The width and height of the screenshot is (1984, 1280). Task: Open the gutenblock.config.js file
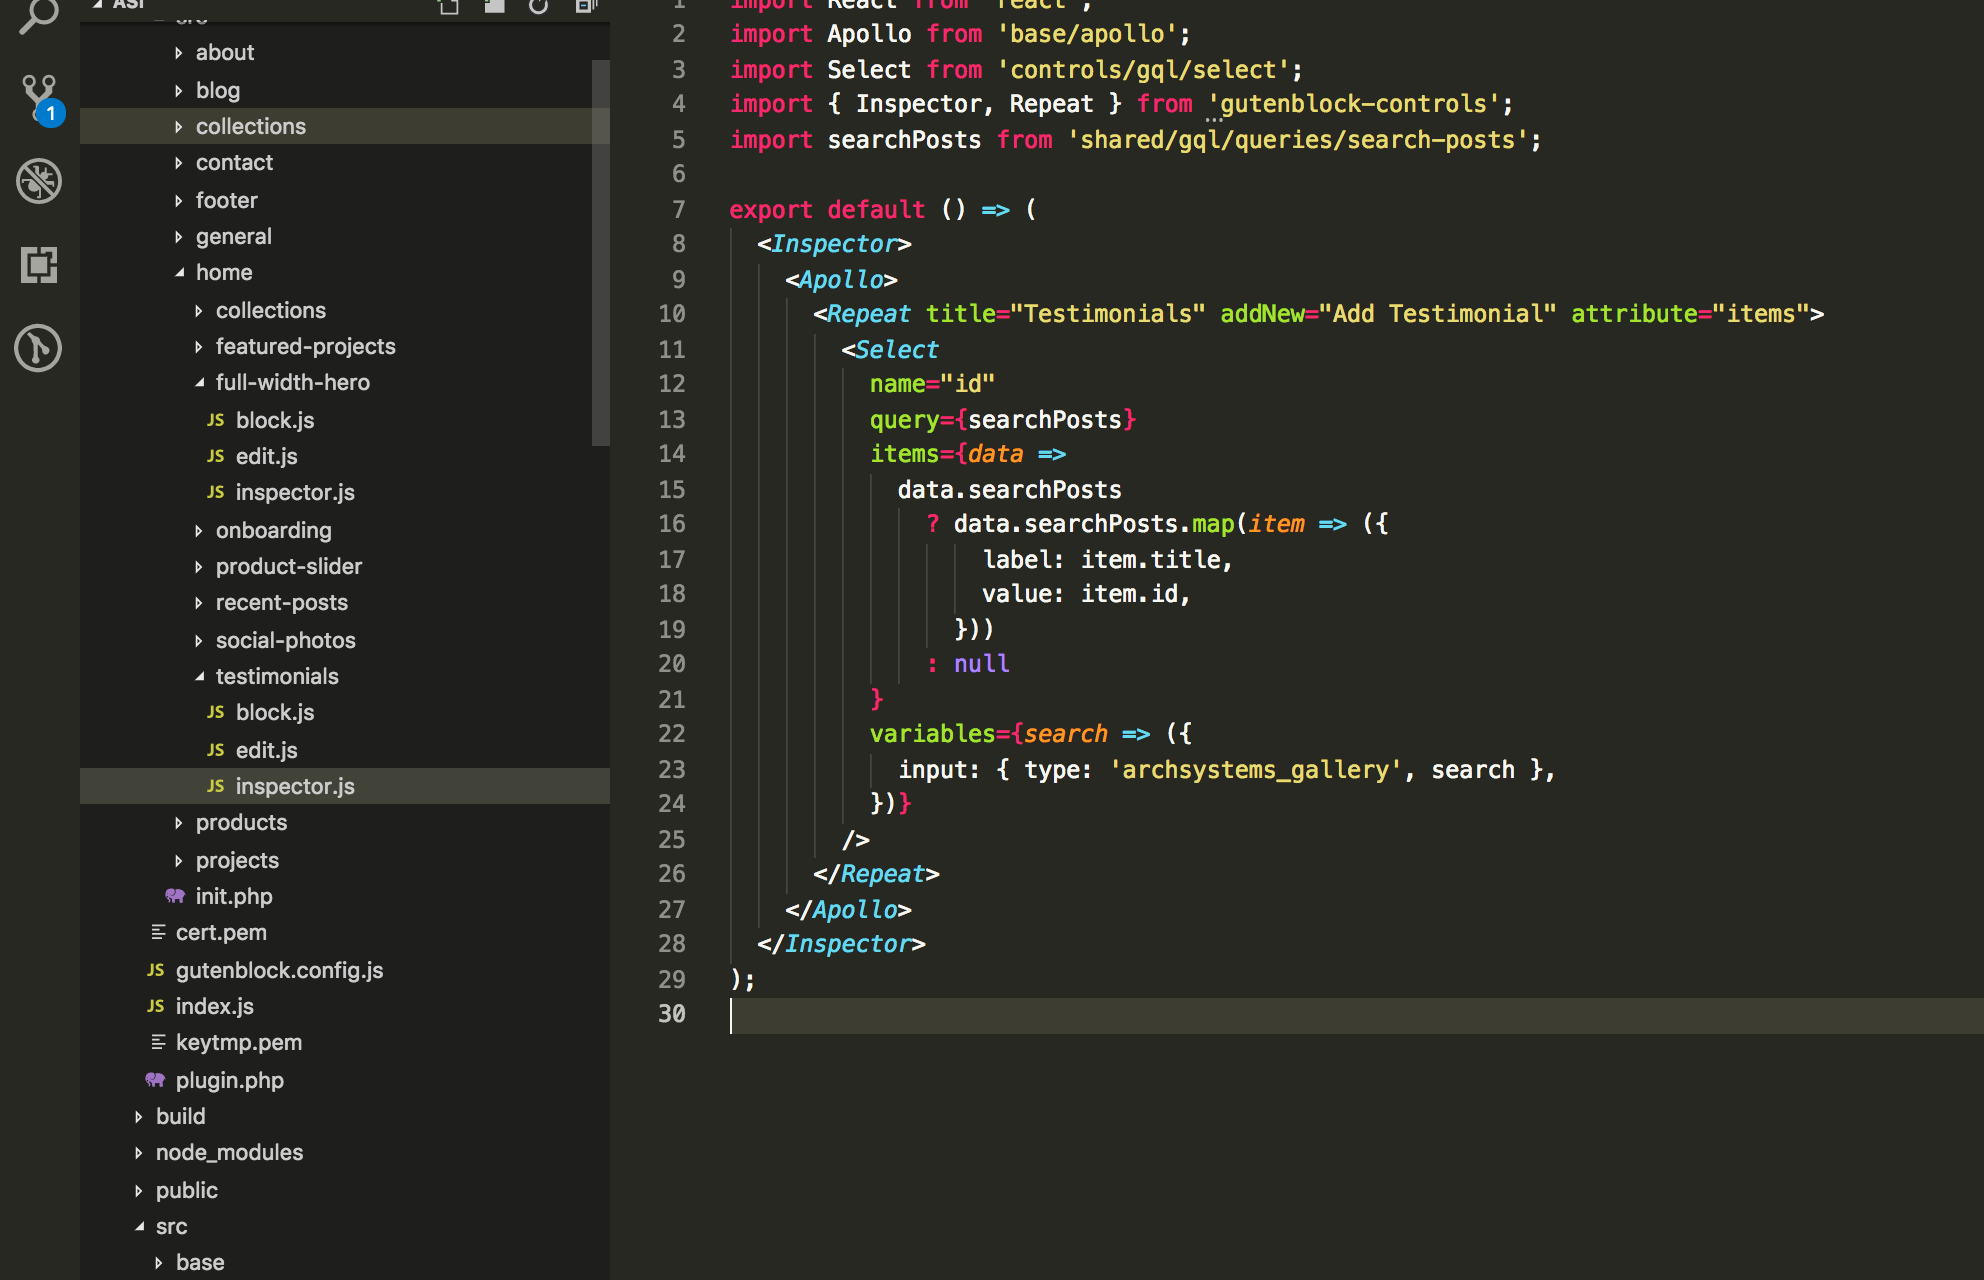(x=279, y=970)
